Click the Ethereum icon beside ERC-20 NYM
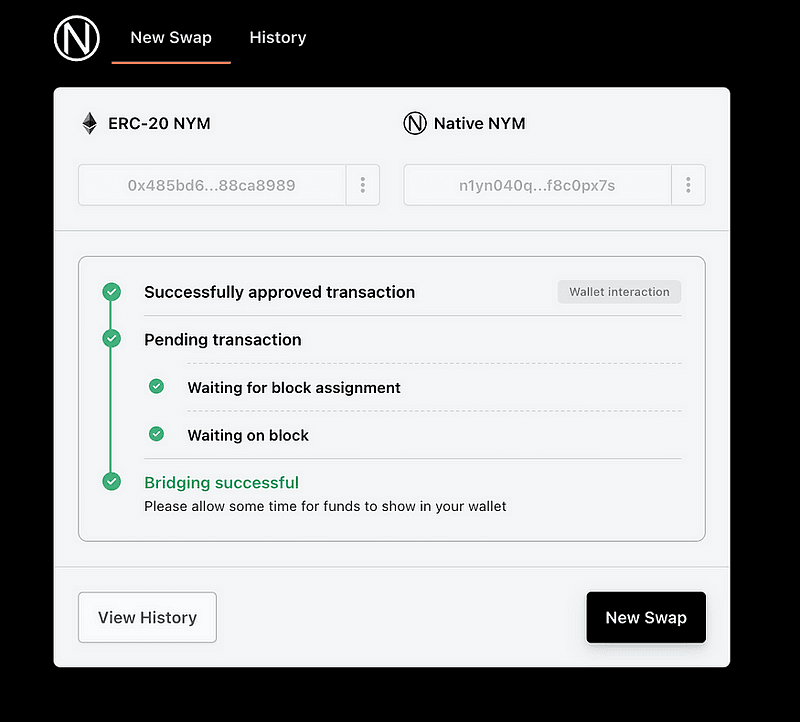 [x=90, y=124]
